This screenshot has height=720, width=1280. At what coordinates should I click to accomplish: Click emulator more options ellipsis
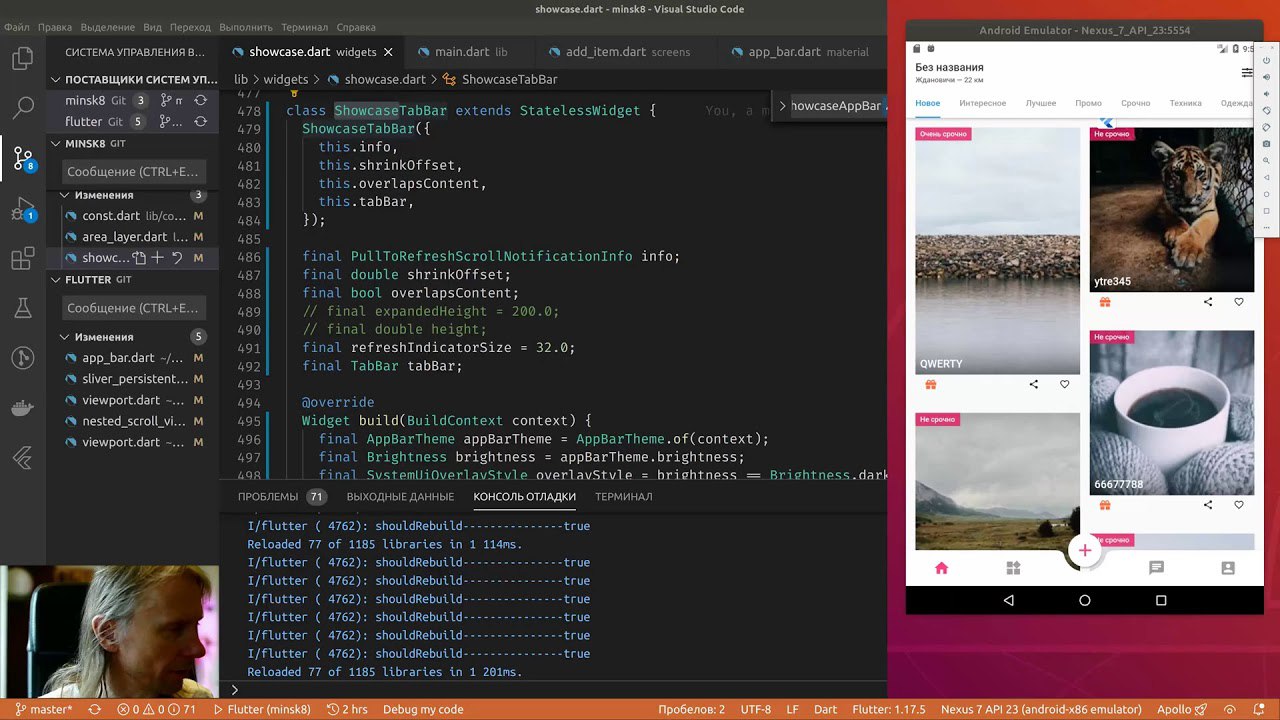coord(1266,226)
